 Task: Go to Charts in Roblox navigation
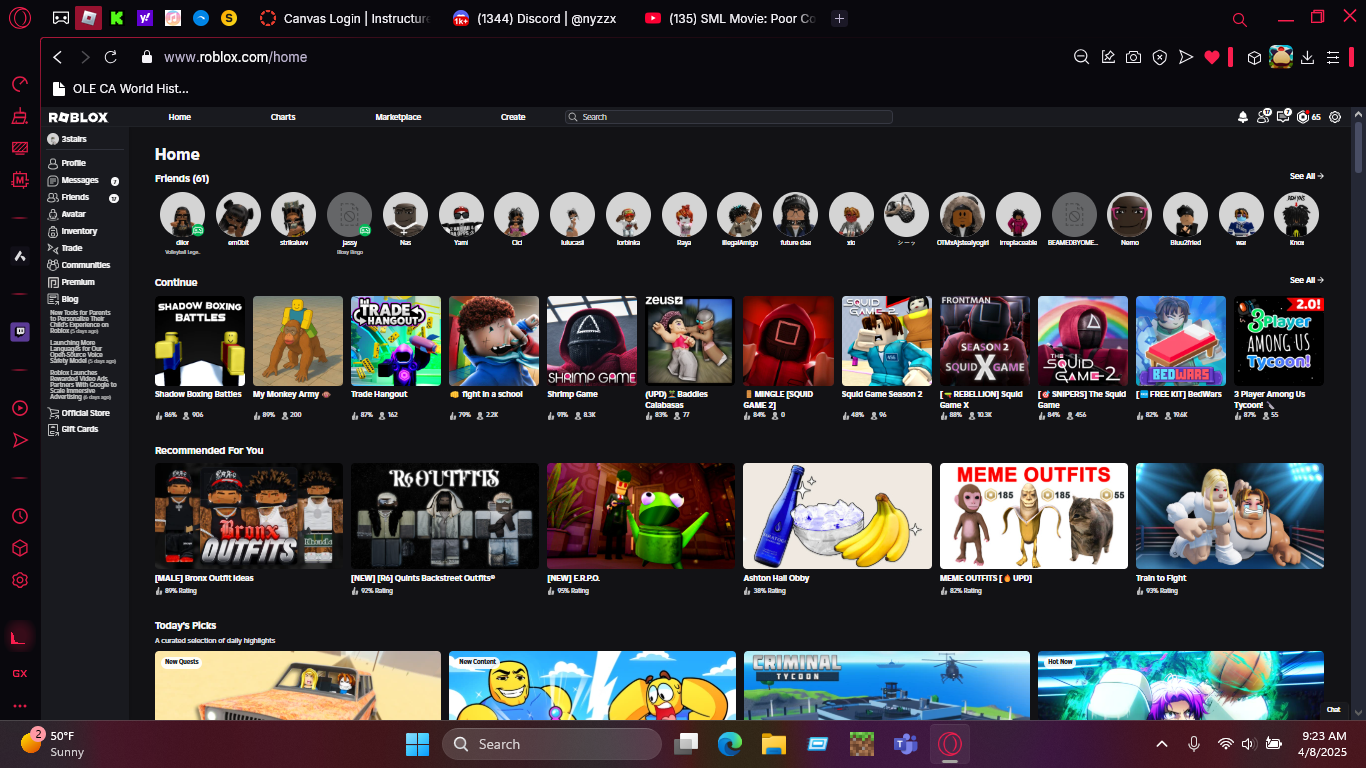click(x=283, y=117)
